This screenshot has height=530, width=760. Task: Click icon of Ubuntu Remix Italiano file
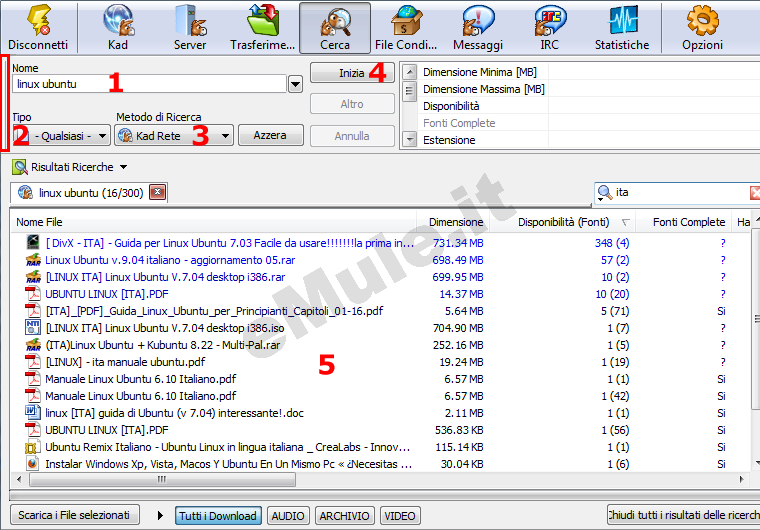pyautogui.click(x=32, y=447)
